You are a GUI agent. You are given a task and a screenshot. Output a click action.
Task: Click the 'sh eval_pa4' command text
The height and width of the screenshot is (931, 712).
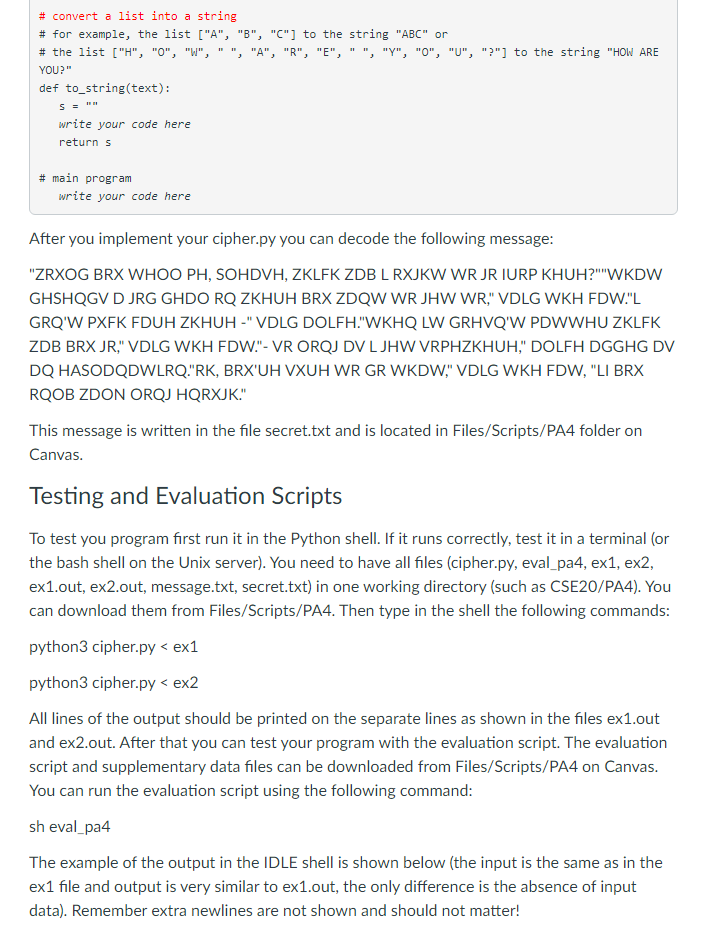[69, 826]
